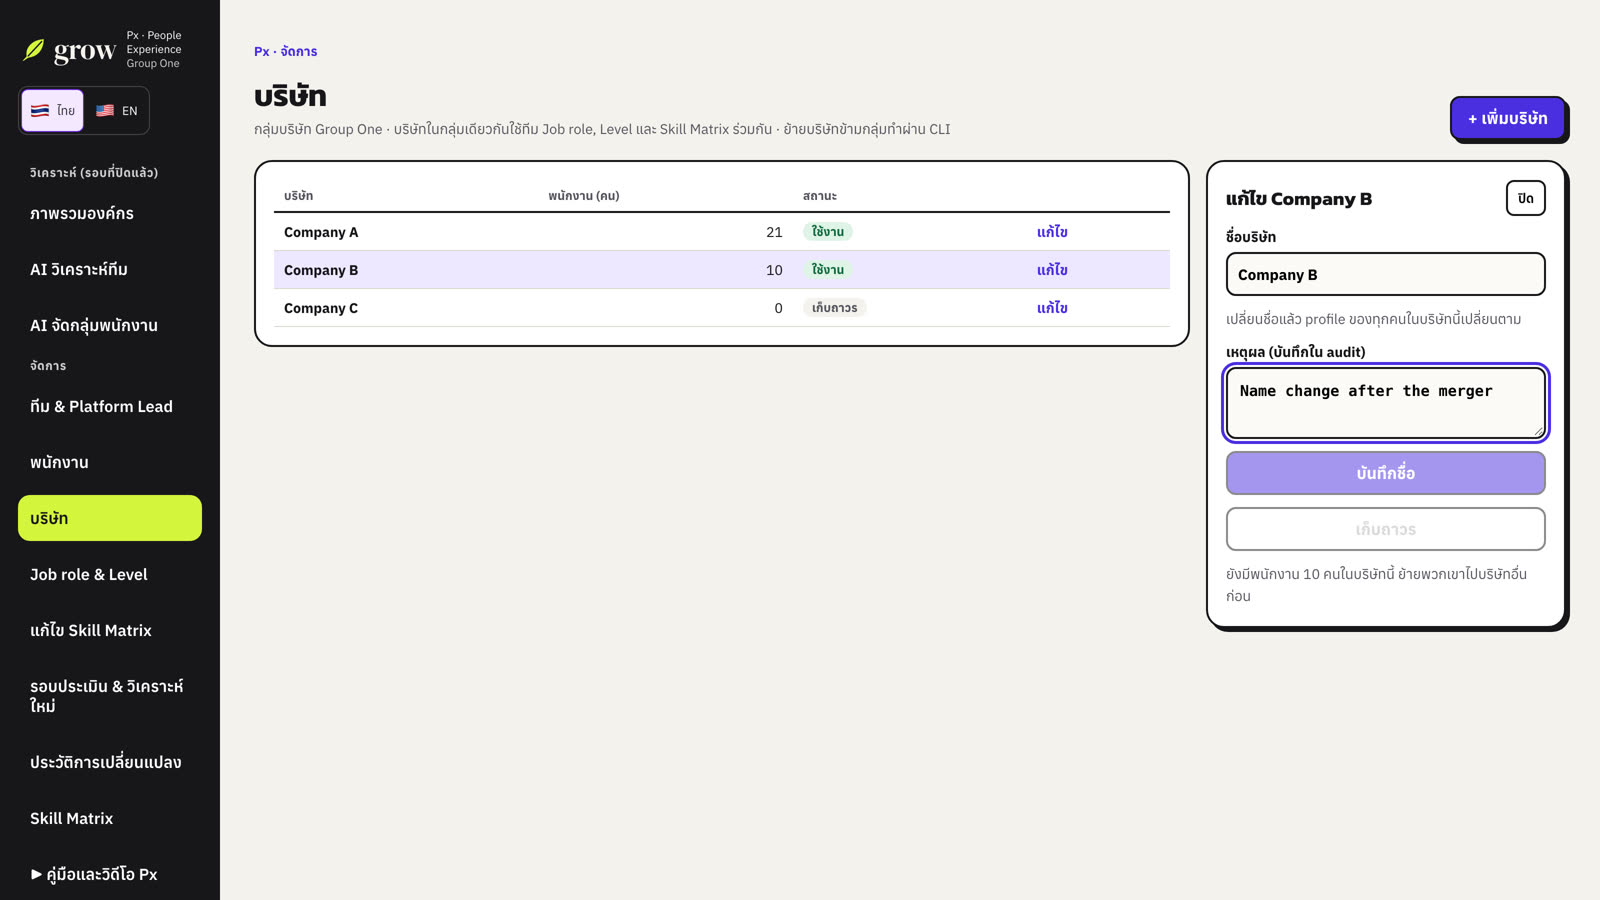
Task: Close the edit panel with ปิด
Action: [1526, 198]
